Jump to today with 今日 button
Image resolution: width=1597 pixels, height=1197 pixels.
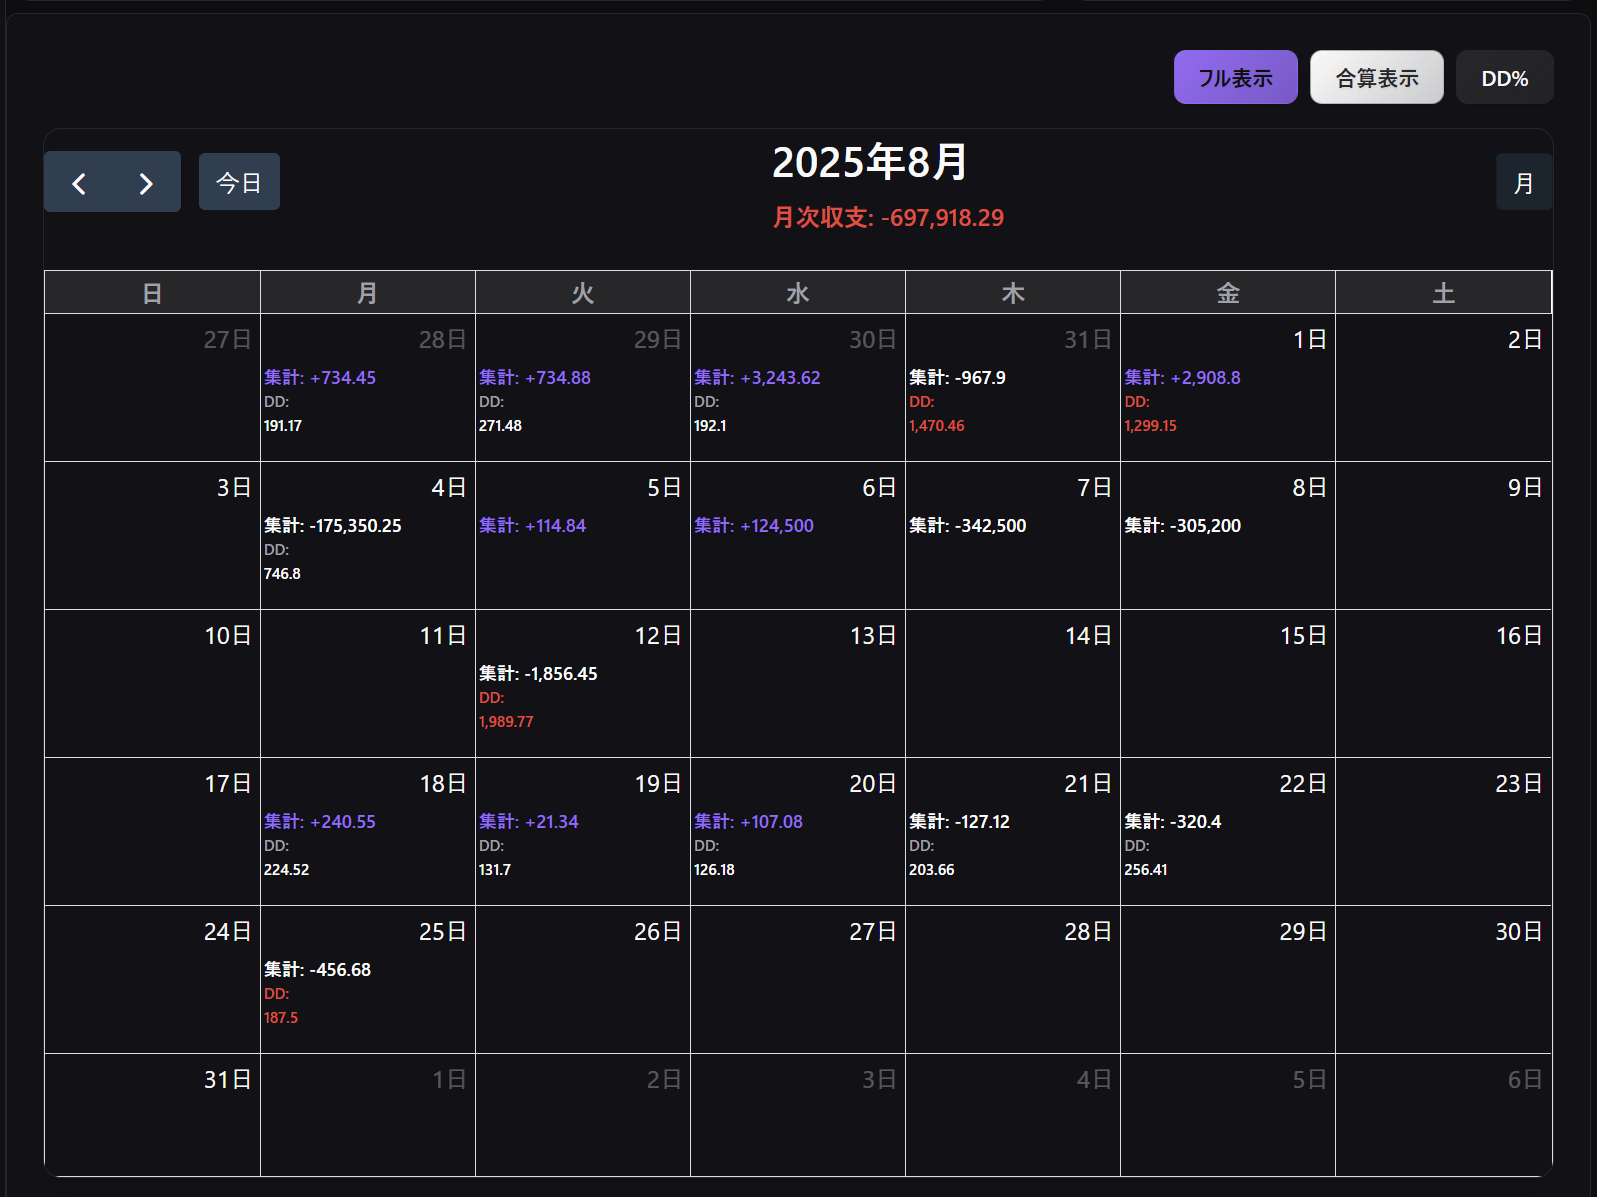coord(239,183)
